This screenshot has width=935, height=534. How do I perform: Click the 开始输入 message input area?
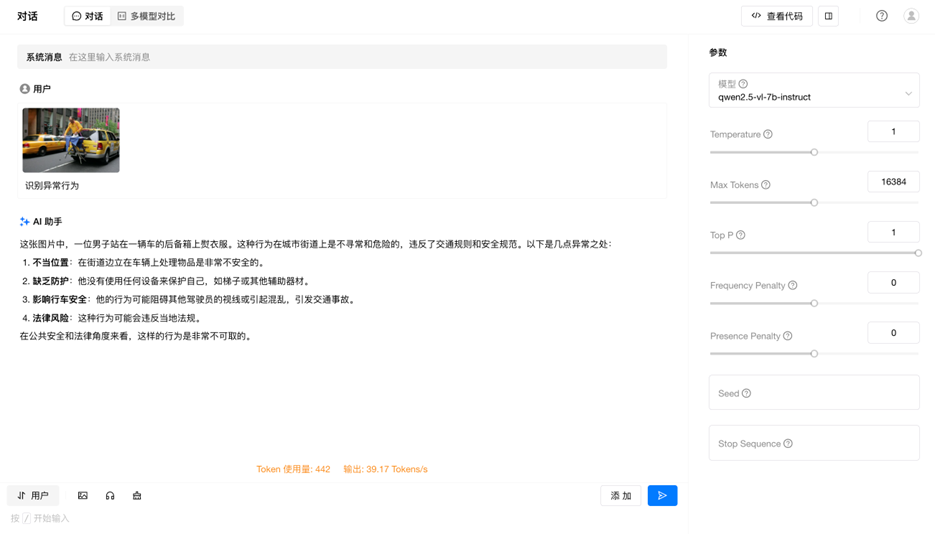[x=343, y=519]
